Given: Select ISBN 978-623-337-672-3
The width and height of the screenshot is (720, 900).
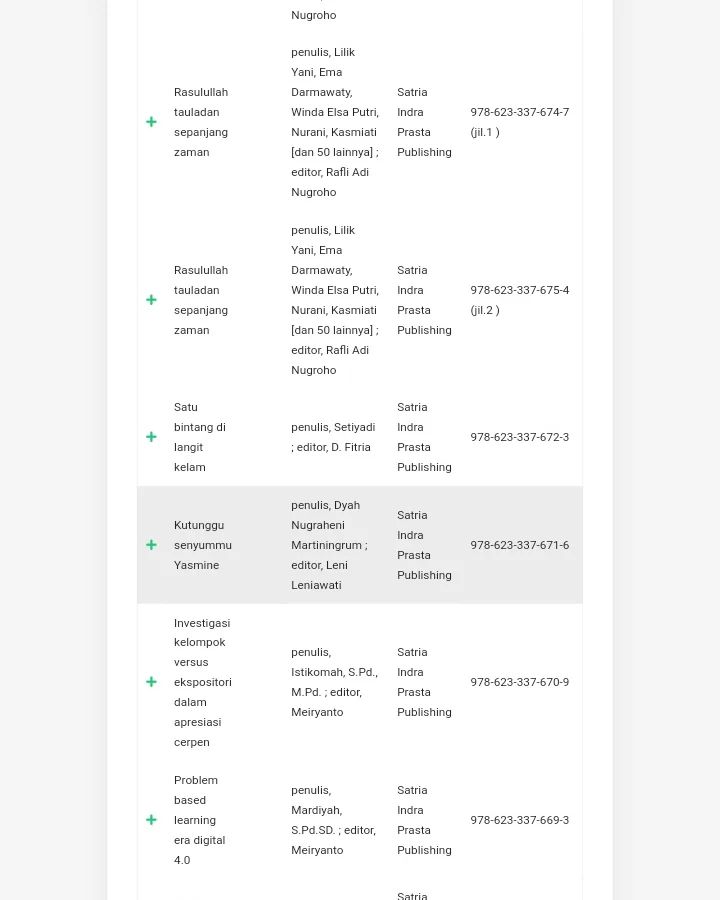Looking at the screenshot, I should point(519,437).
